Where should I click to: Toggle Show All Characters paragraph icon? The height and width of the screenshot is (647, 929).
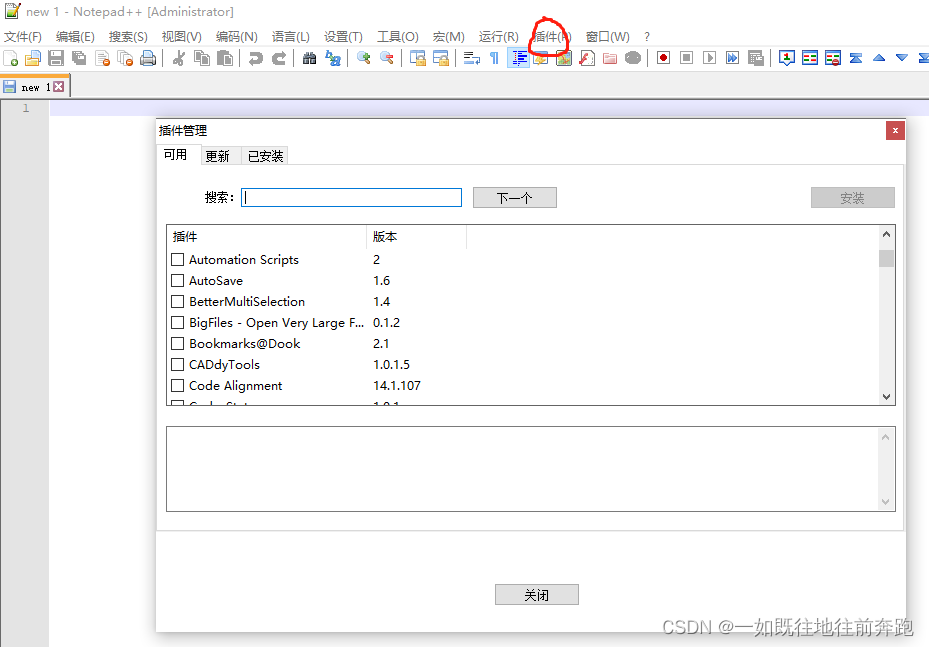492,57
